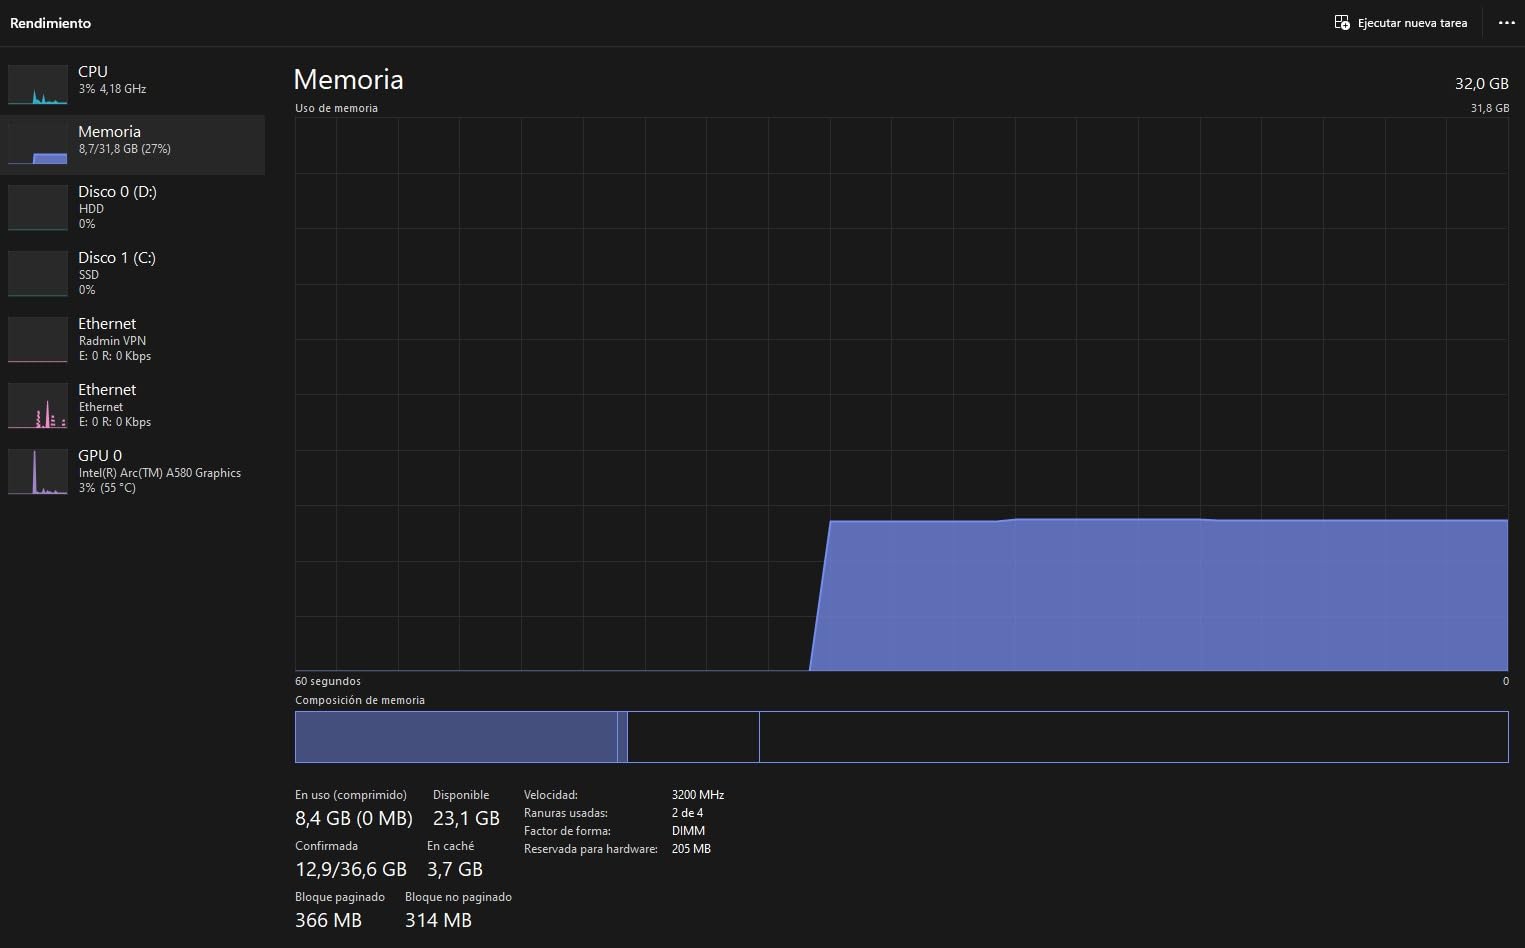Click the Confirmada 12,9/36,6 GB value

(351, 869)
